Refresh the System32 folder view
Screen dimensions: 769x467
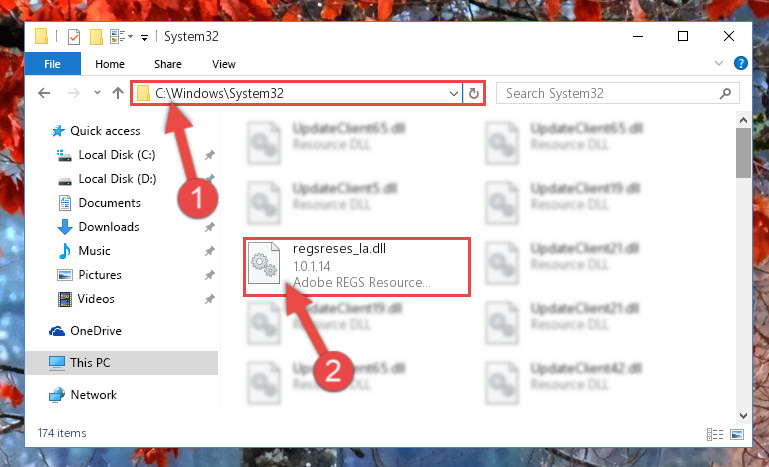pyautogui.click(x=473, y=93)
